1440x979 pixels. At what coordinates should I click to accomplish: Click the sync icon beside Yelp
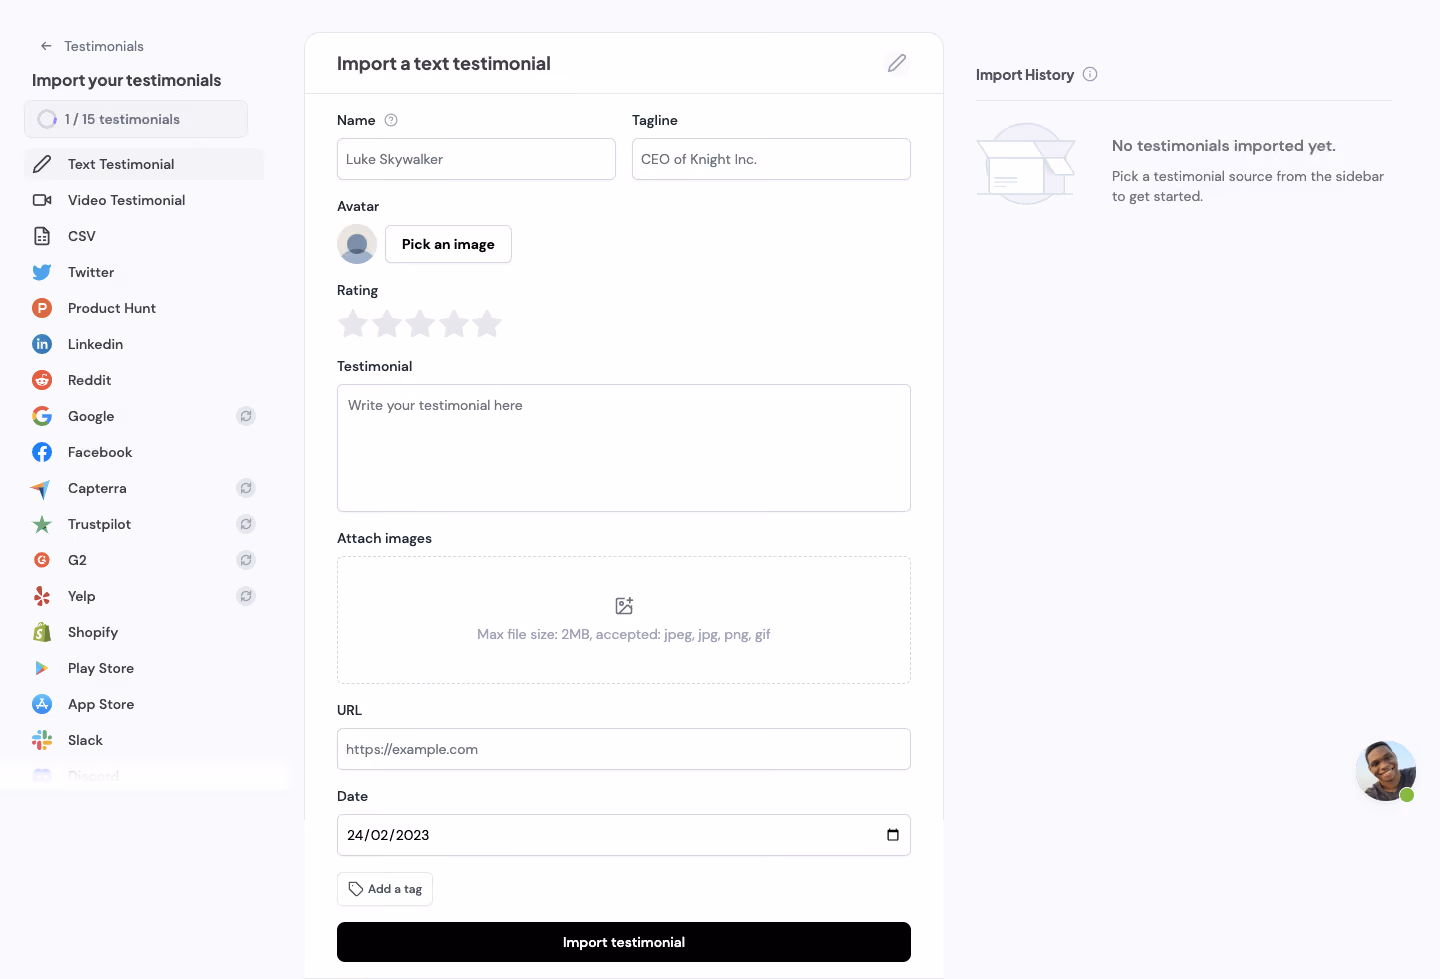[246, 596]
